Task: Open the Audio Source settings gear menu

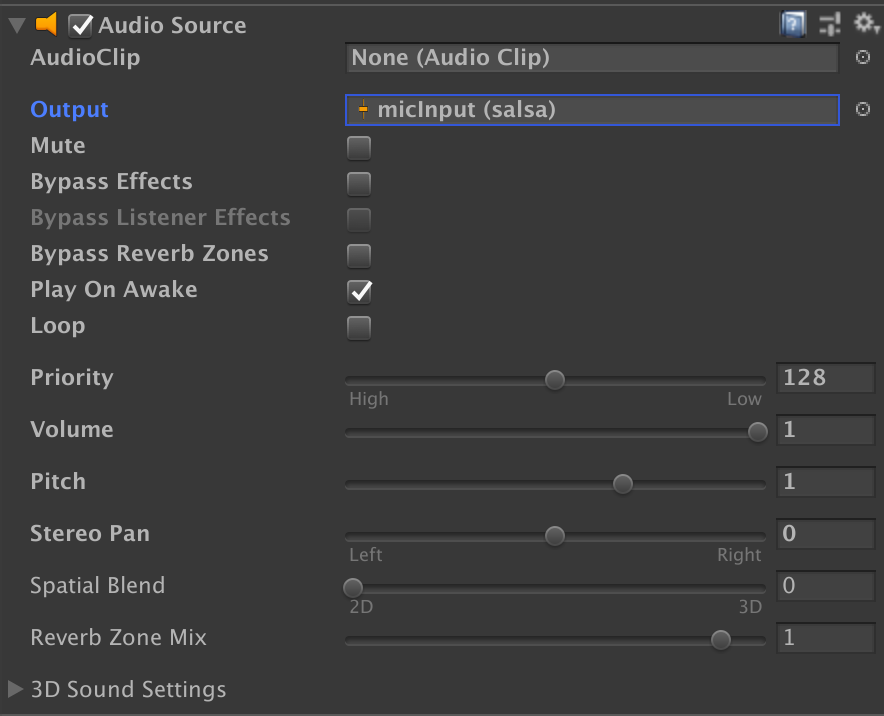Action: 864,25
